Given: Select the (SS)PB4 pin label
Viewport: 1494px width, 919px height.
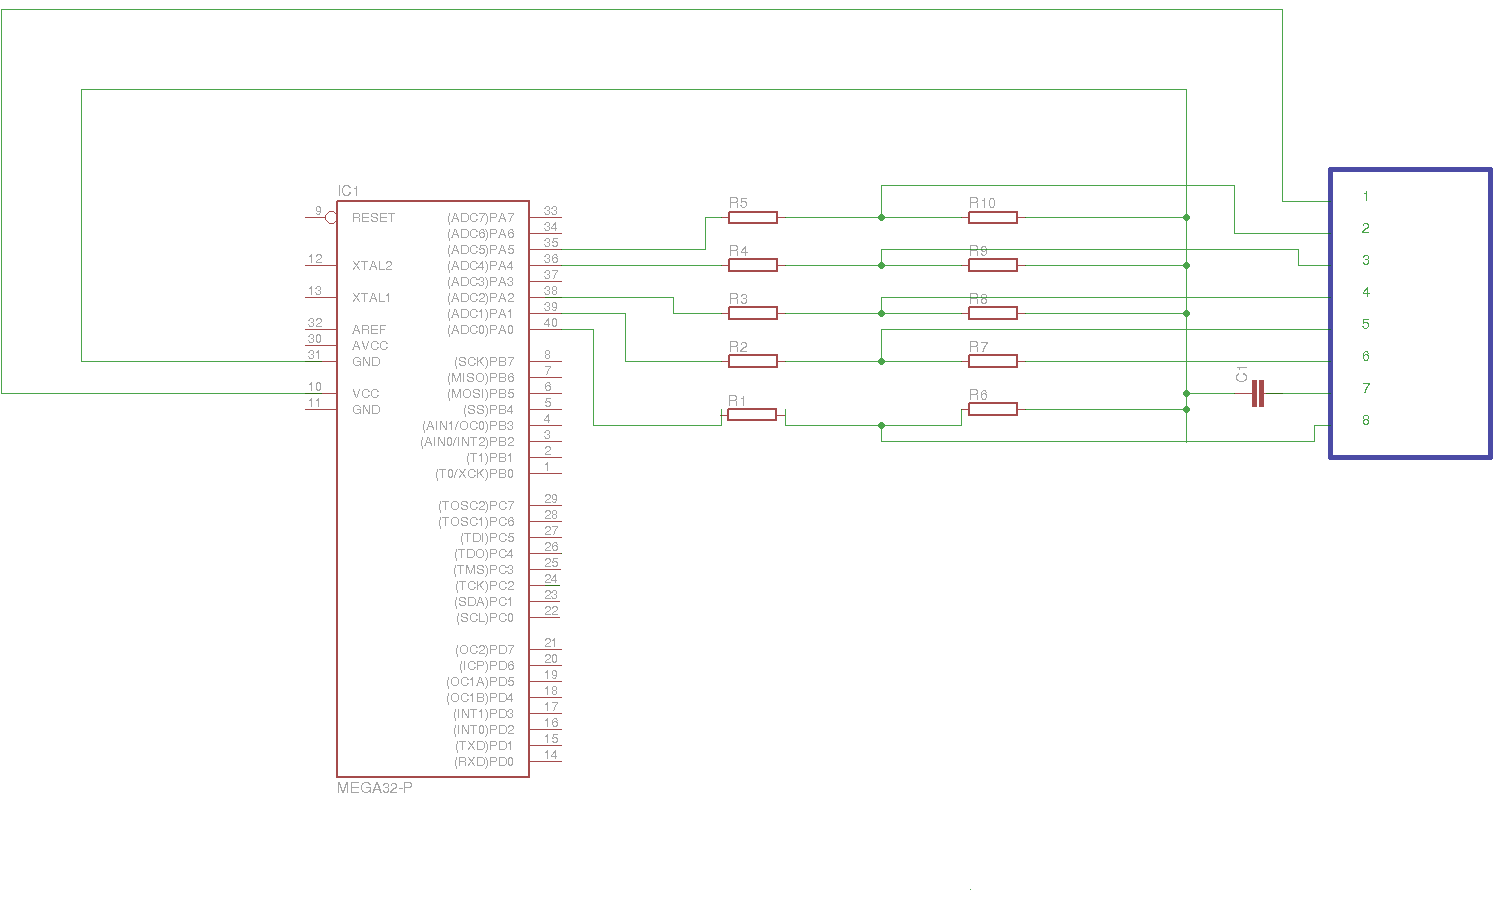Looking at the screenshot, I should 488,410.
